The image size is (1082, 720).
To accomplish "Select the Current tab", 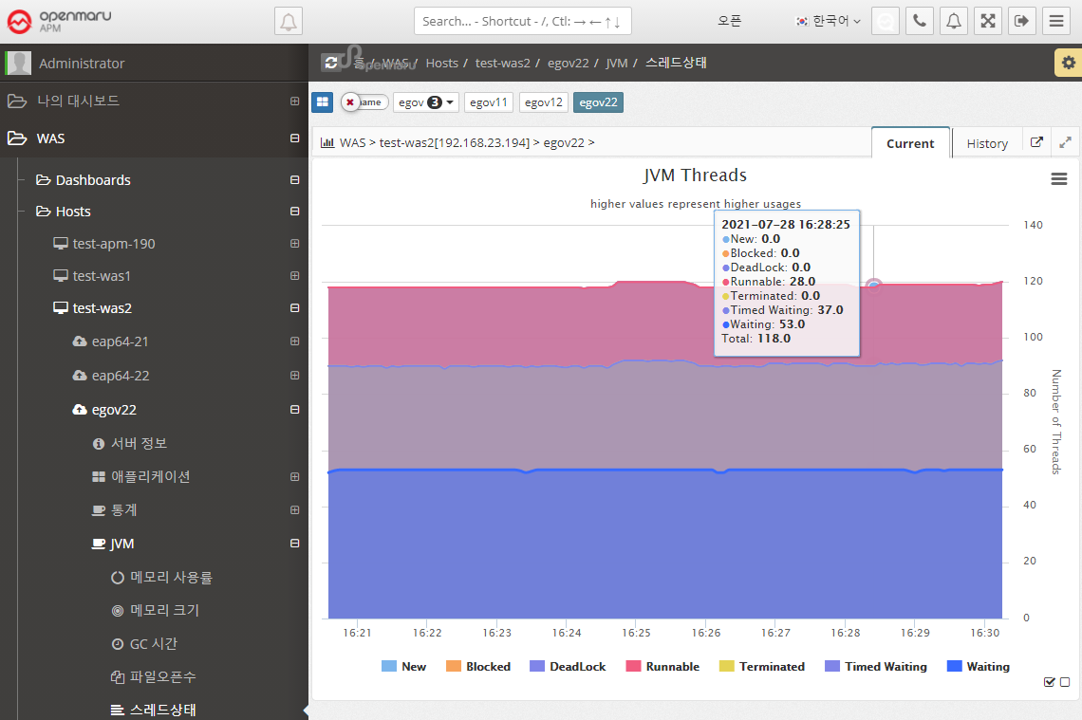I will coord(910,143).
